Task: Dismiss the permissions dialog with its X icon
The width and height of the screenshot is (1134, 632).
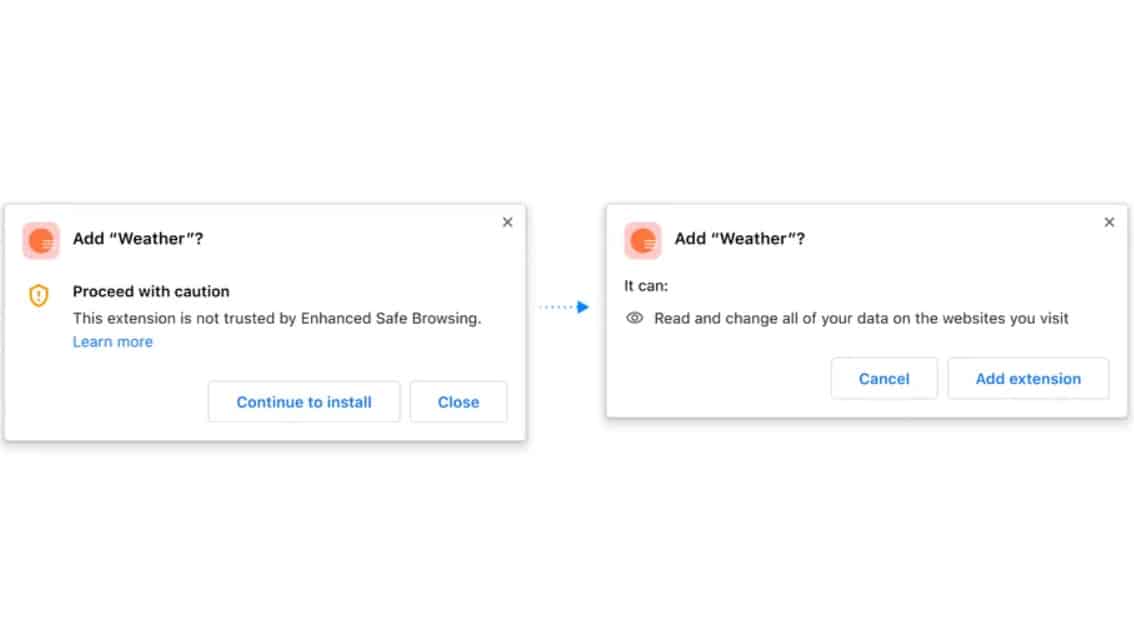Action: click(x=1109, y=222)
